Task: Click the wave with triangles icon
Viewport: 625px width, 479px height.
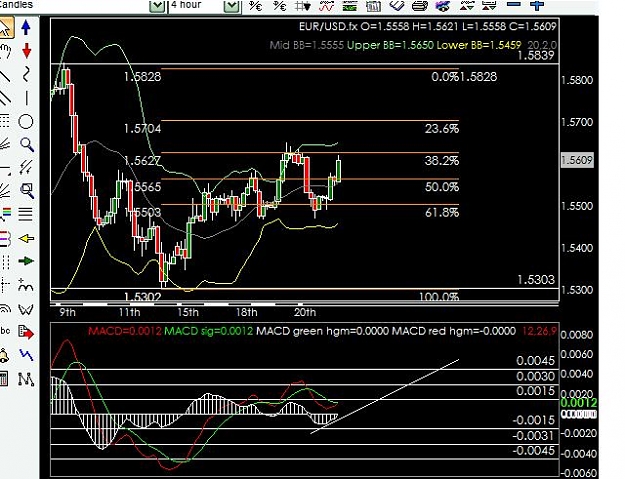Action: coord(467,6)
